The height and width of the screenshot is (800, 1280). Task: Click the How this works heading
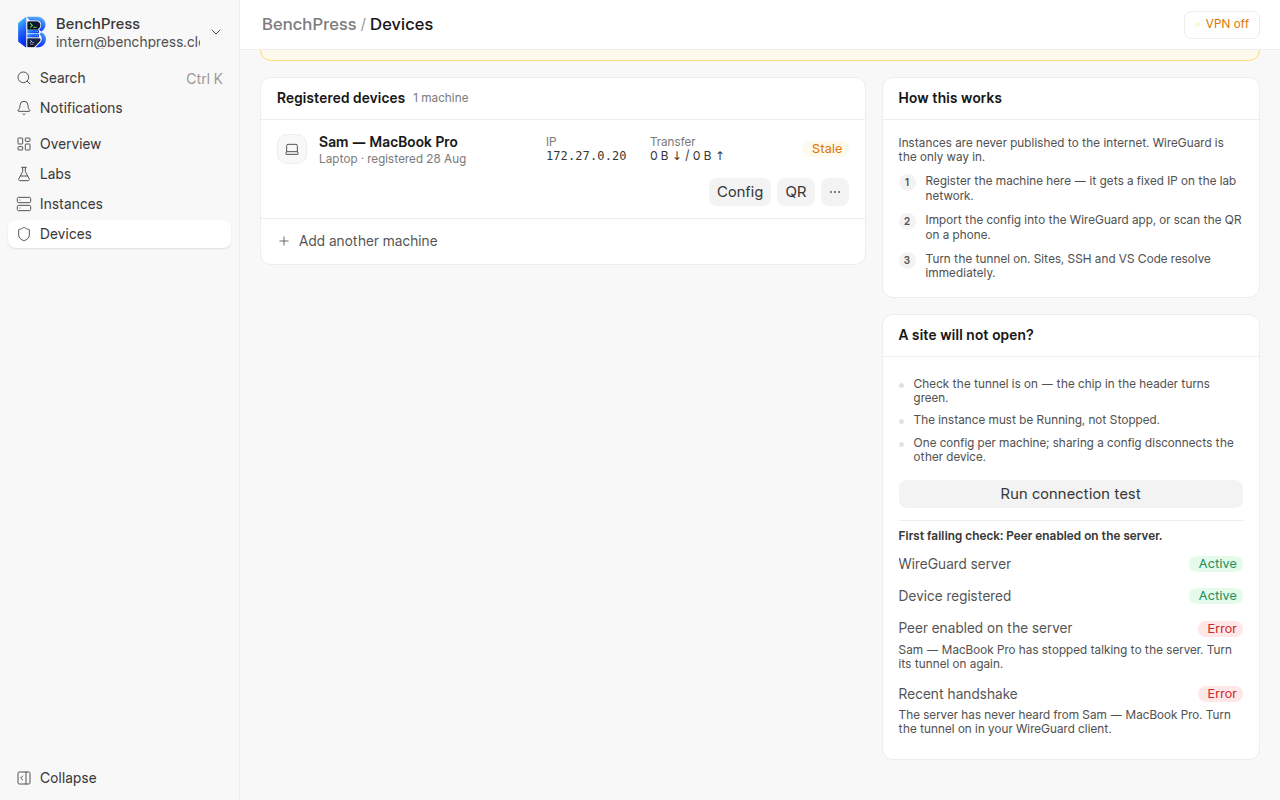(950, 98)
